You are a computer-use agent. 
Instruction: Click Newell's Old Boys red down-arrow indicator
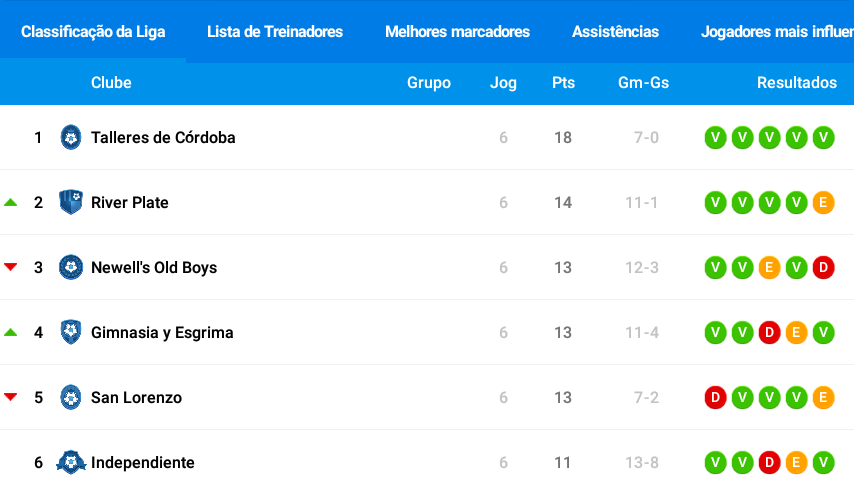tap(11, 267)
